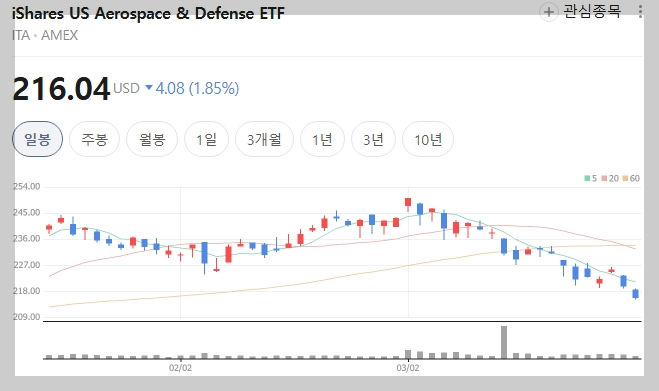
Task: Click the 4.08 (1.85%) price change
Action: (x=197, y=88)
